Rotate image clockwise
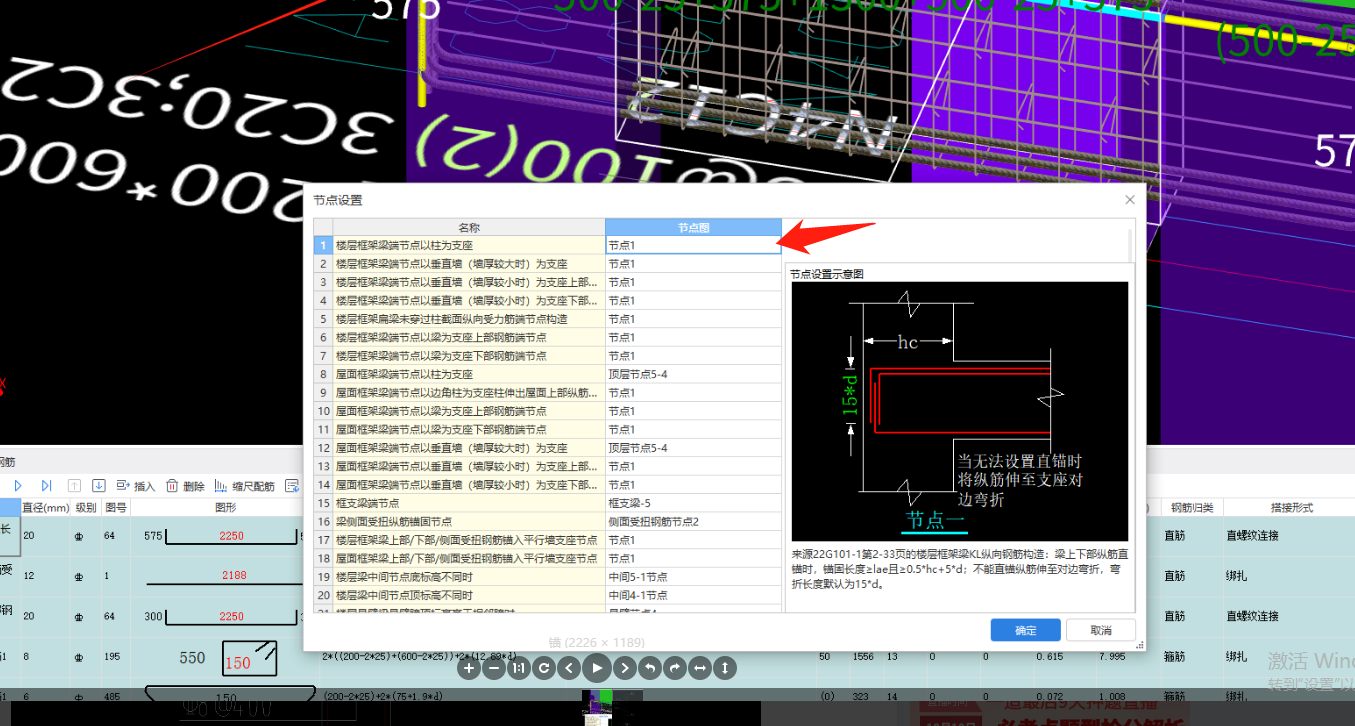The width and height of the screenshot is (1355, 726). (674, 667)
